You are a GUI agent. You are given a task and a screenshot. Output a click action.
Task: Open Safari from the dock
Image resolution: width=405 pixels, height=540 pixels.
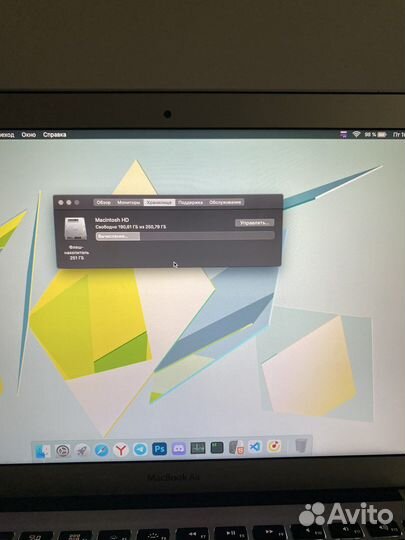pyautogui.click(x=101, y=450)
